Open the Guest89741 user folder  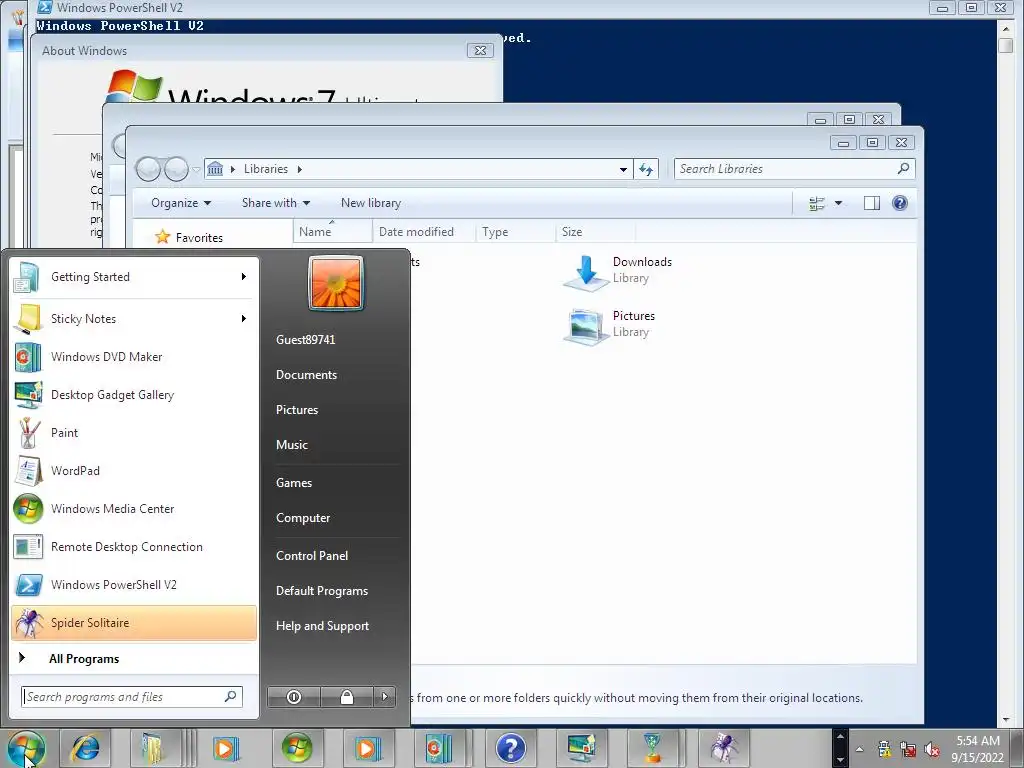click(306, 340)
